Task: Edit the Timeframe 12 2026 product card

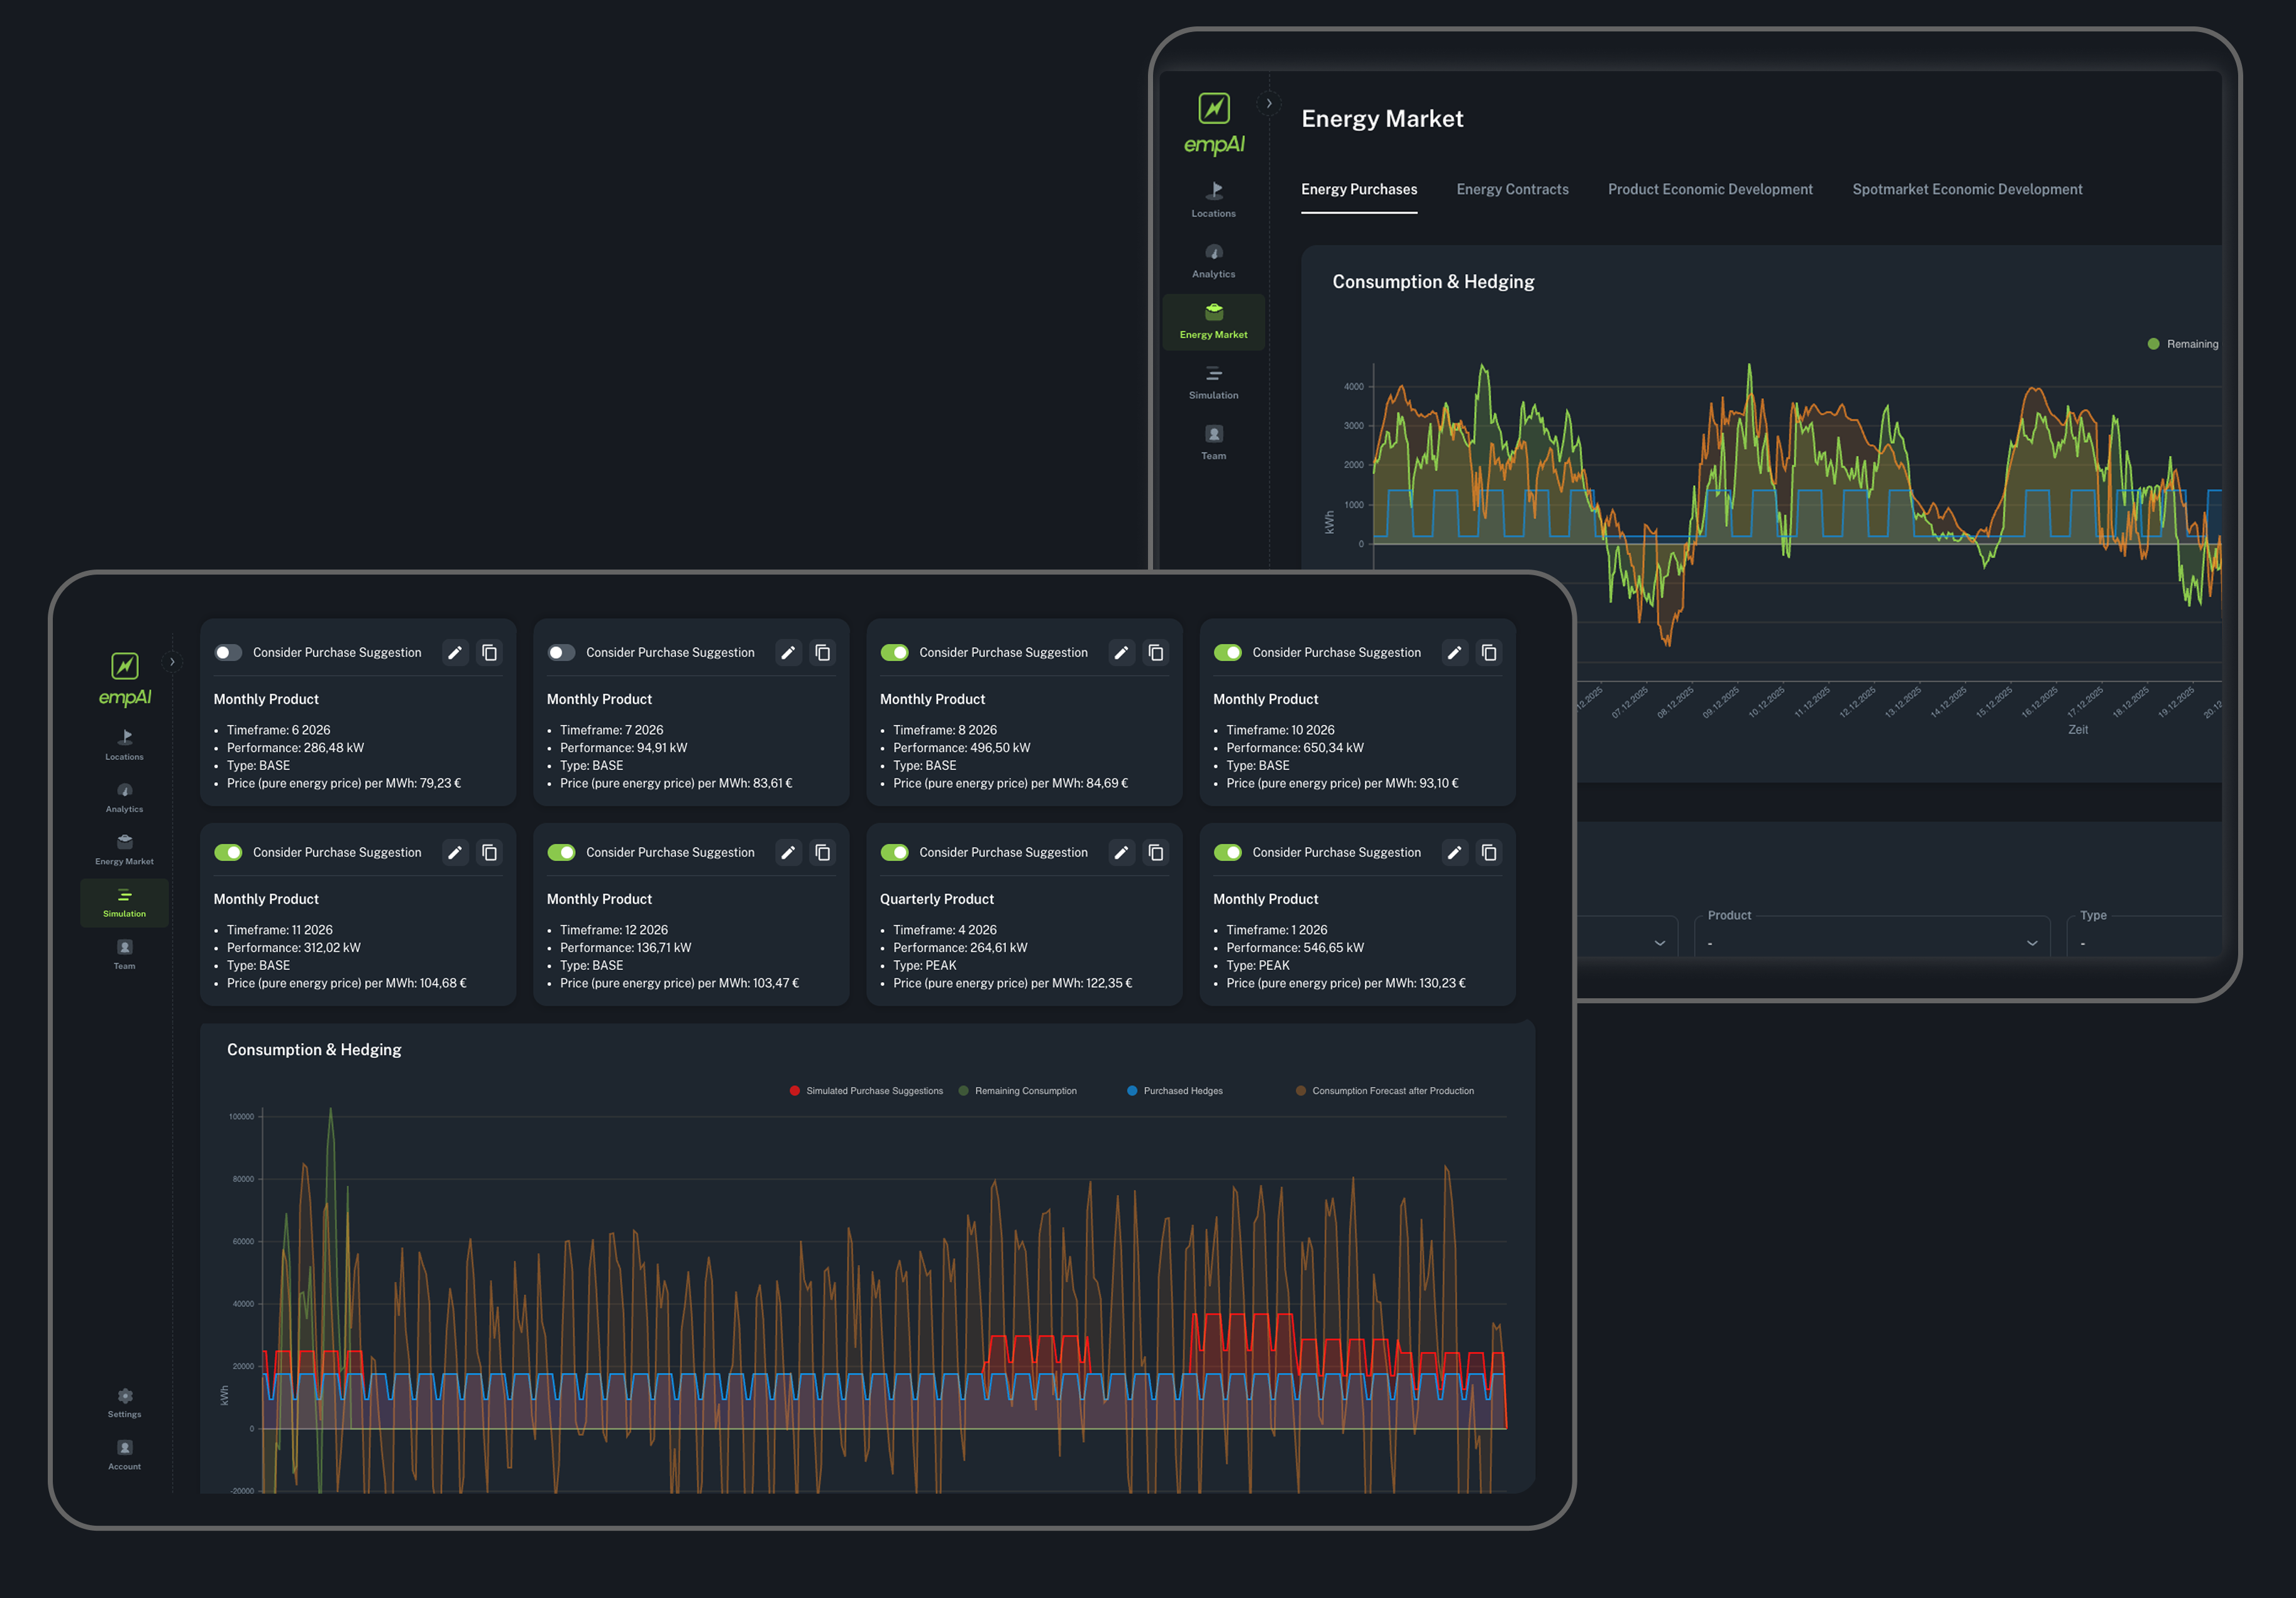Action: click(788, 853)
